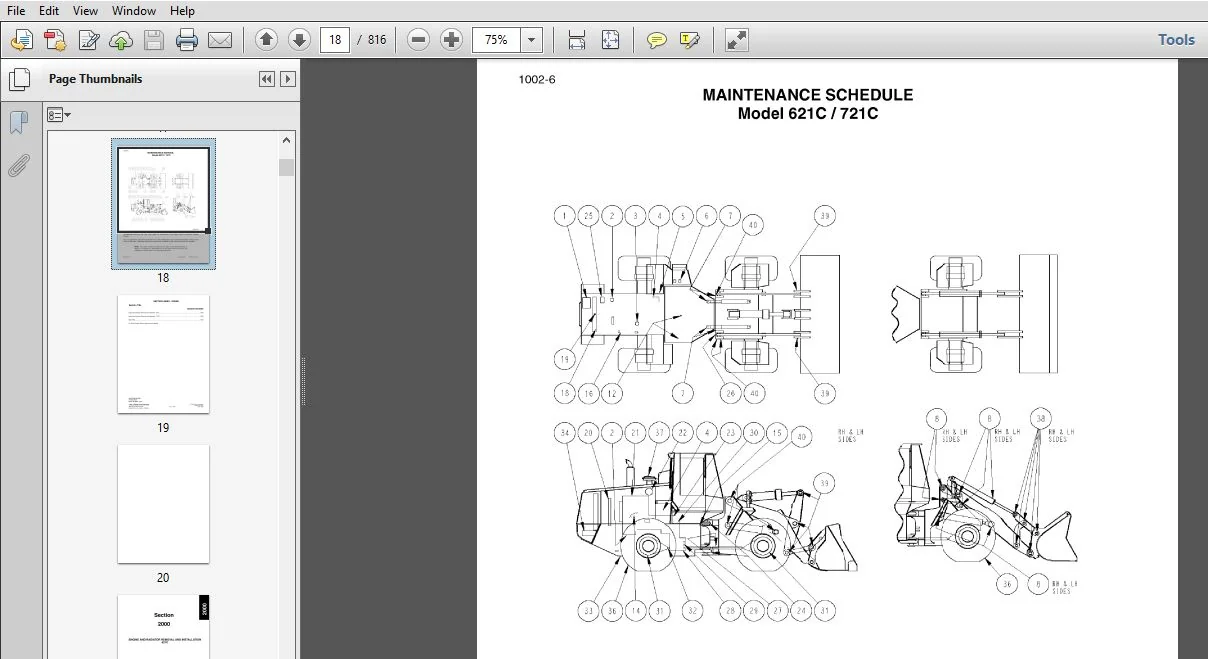Click the Add sticky note comment icon
Viewport: 1208px width, 659px height.
pyautogui.click(x=657, y=40)
